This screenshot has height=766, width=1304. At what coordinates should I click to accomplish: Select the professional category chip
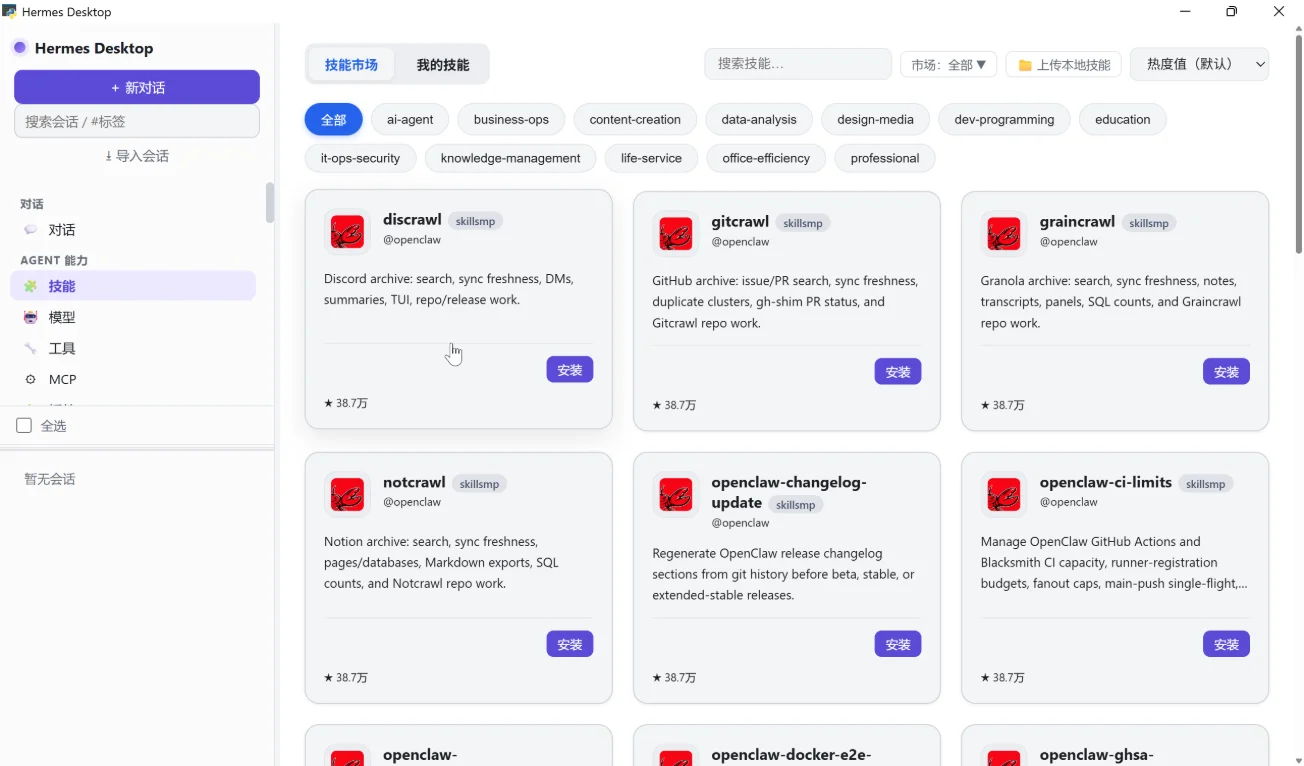(x=885, y=158)
